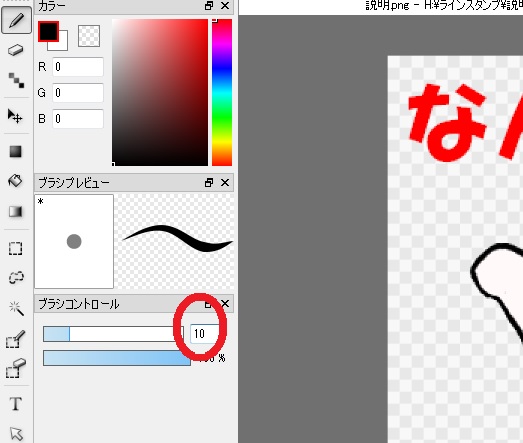Viewport: 523px width, 443px height.
Task: Select the gradient tool
Action: 16,211
